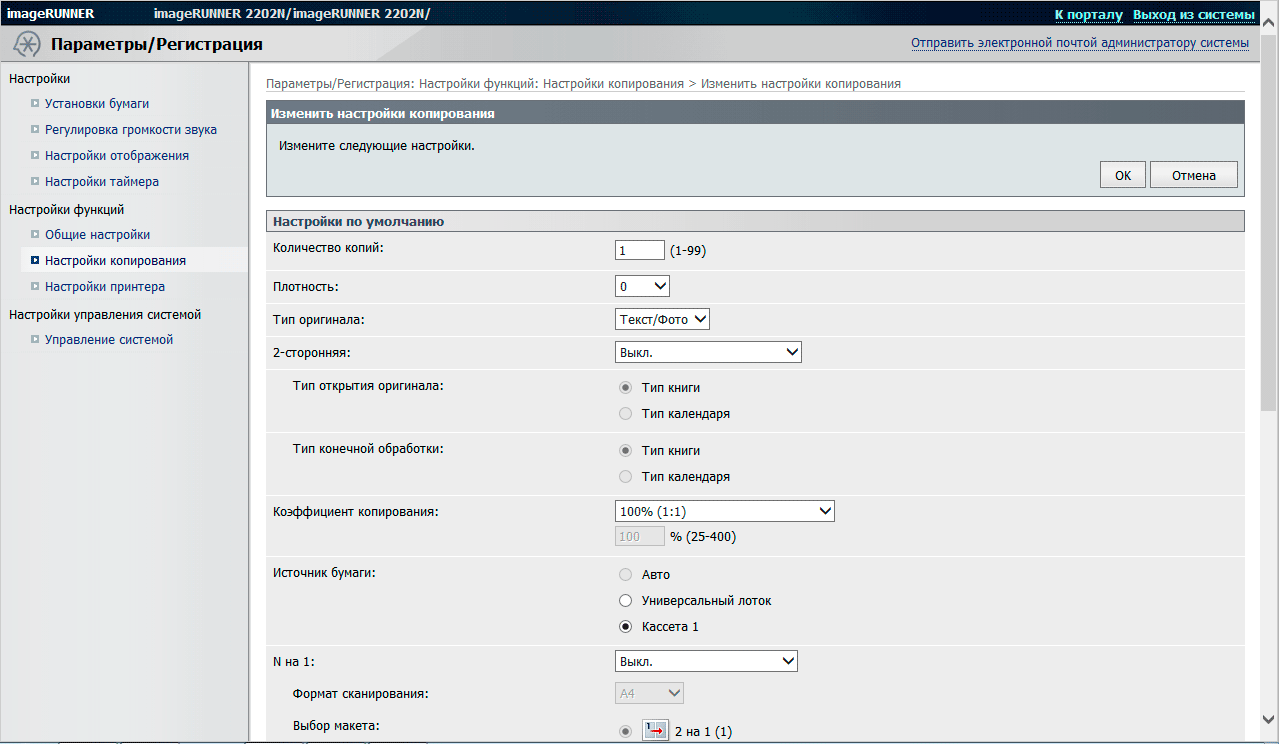Click the 2 на 1 (1) layout icon
The height and width of the screenshot is (744, 1279).
click(x=655, y=731)
